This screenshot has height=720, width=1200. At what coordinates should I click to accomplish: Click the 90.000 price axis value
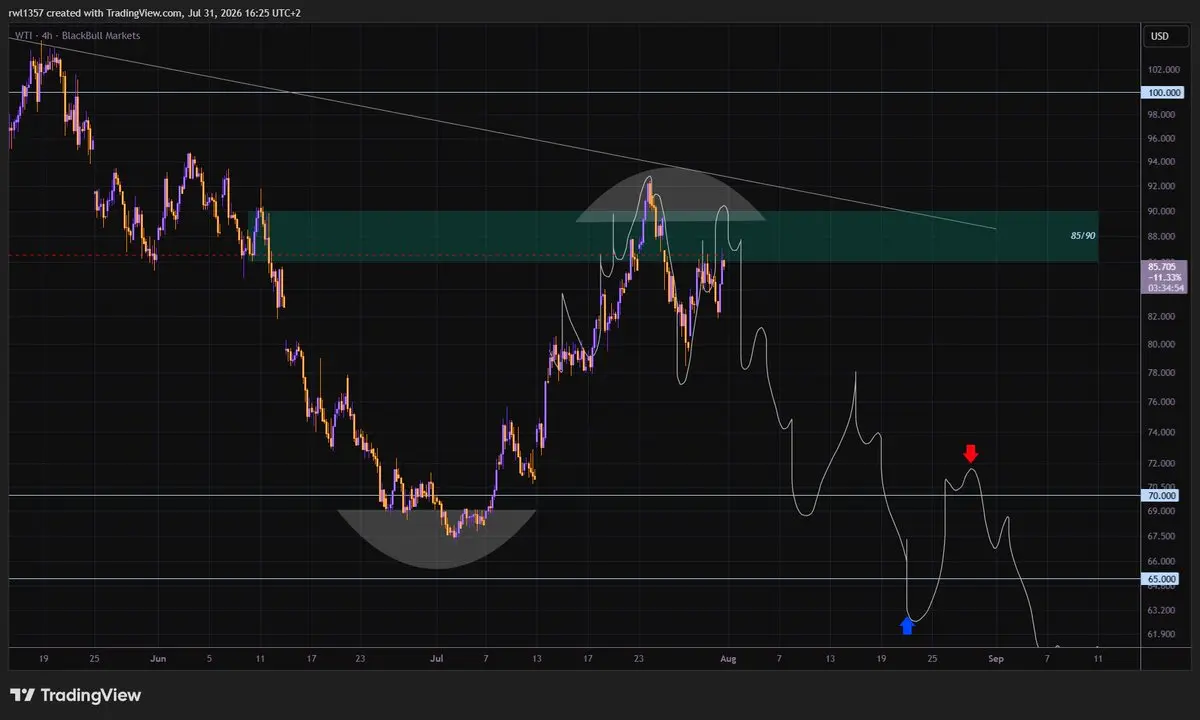[x=1163, y=212]
